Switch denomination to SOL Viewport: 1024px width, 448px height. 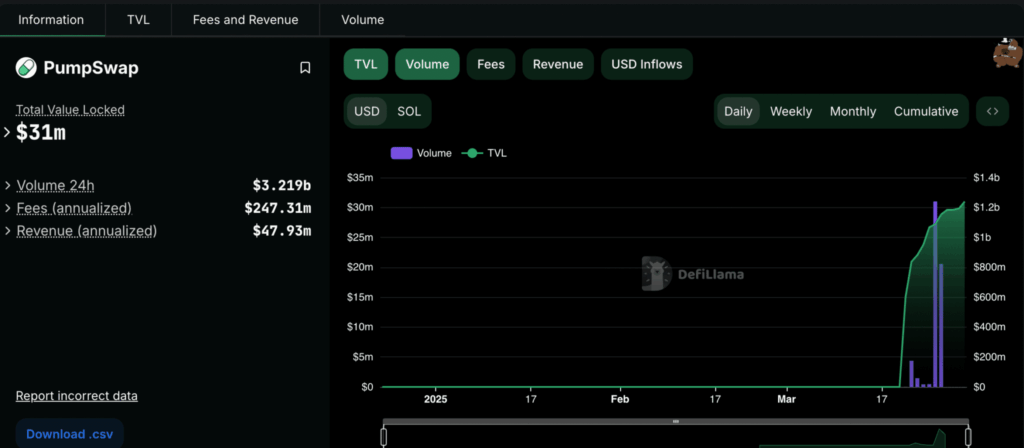tap(409, 111)
